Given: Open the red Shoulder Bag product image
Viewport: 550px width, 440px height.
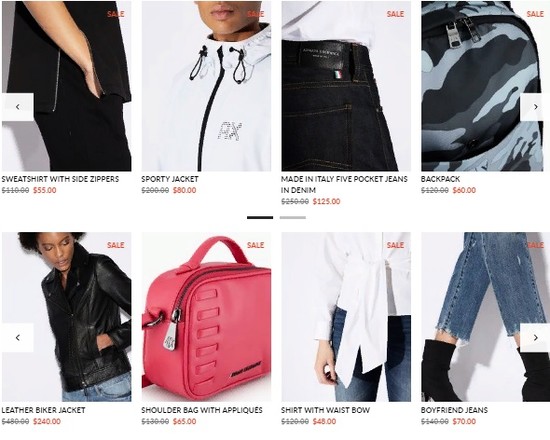Looking at the screenshot, I should tap(206, 317).
